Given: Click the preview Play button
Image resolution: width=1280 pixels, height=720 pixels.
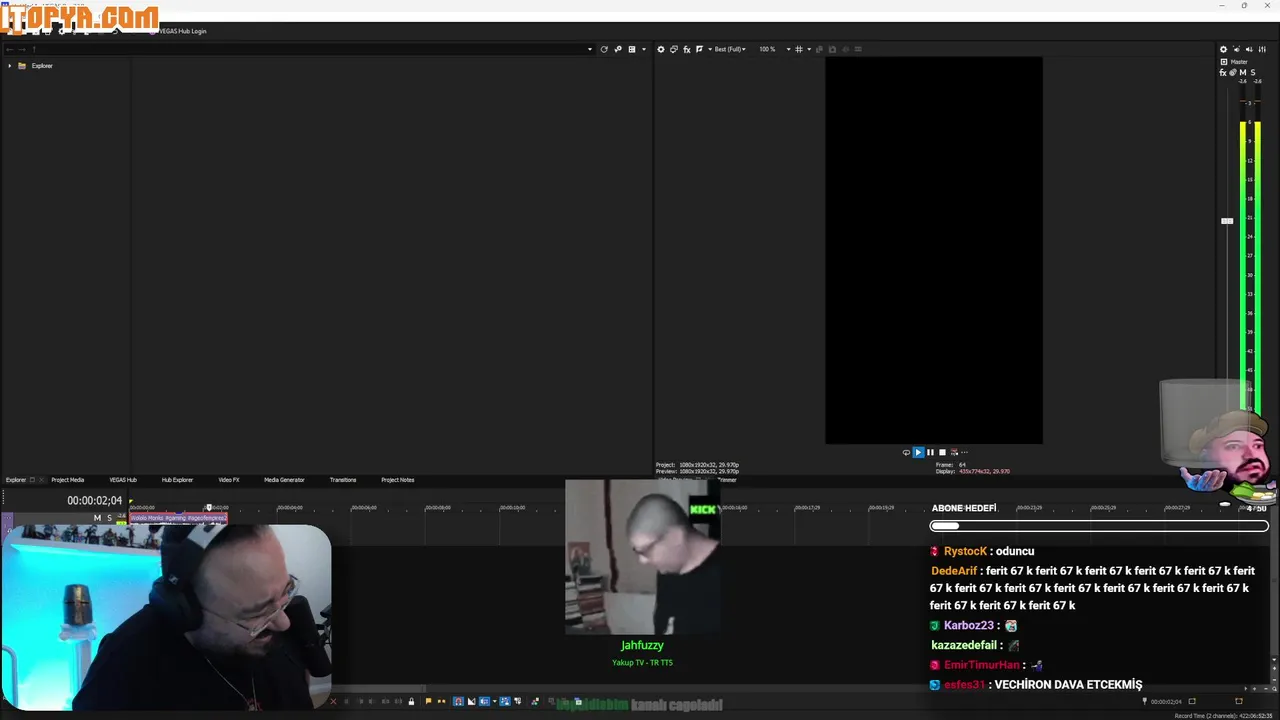Looking at the screenshot, I should pos(918,452).
